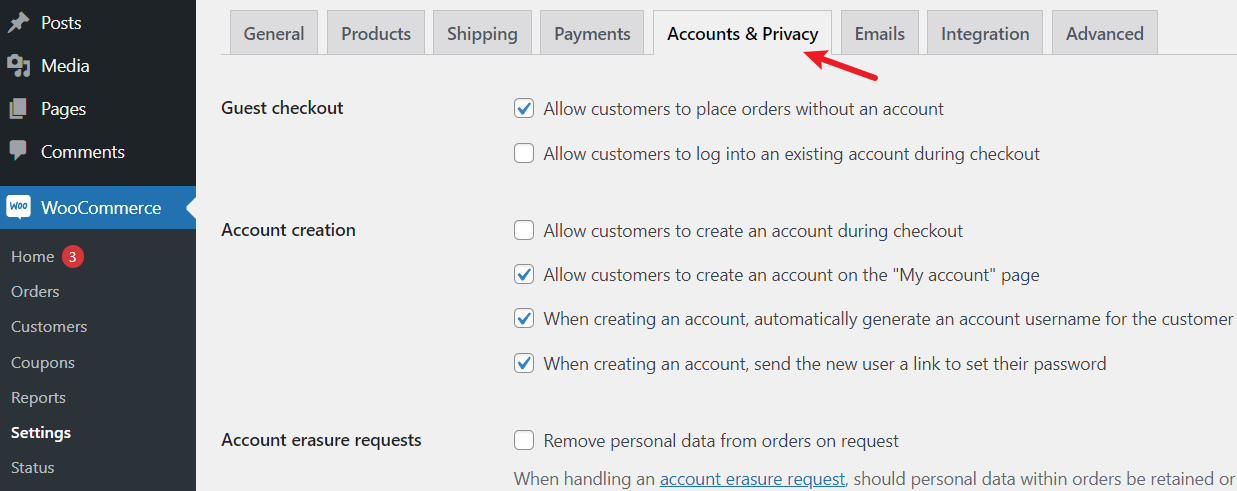Click the red Home notification badge

click(73, 257)
